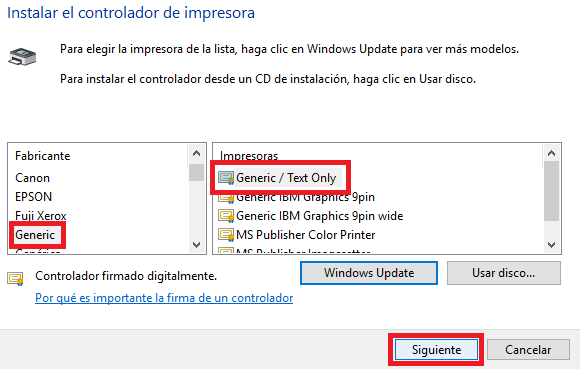Click the printer icon beside instructions
Image resolution: width=580 pixels, height=369 pixels.
point(22,57)
